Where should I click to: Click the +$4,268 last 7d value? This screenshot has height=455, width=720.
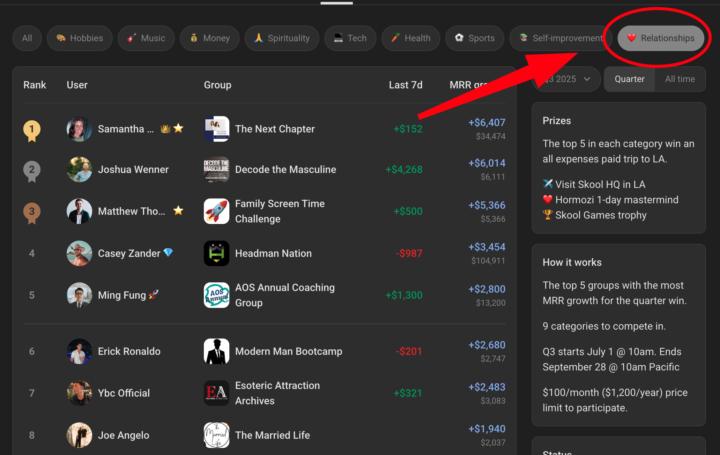404,169
